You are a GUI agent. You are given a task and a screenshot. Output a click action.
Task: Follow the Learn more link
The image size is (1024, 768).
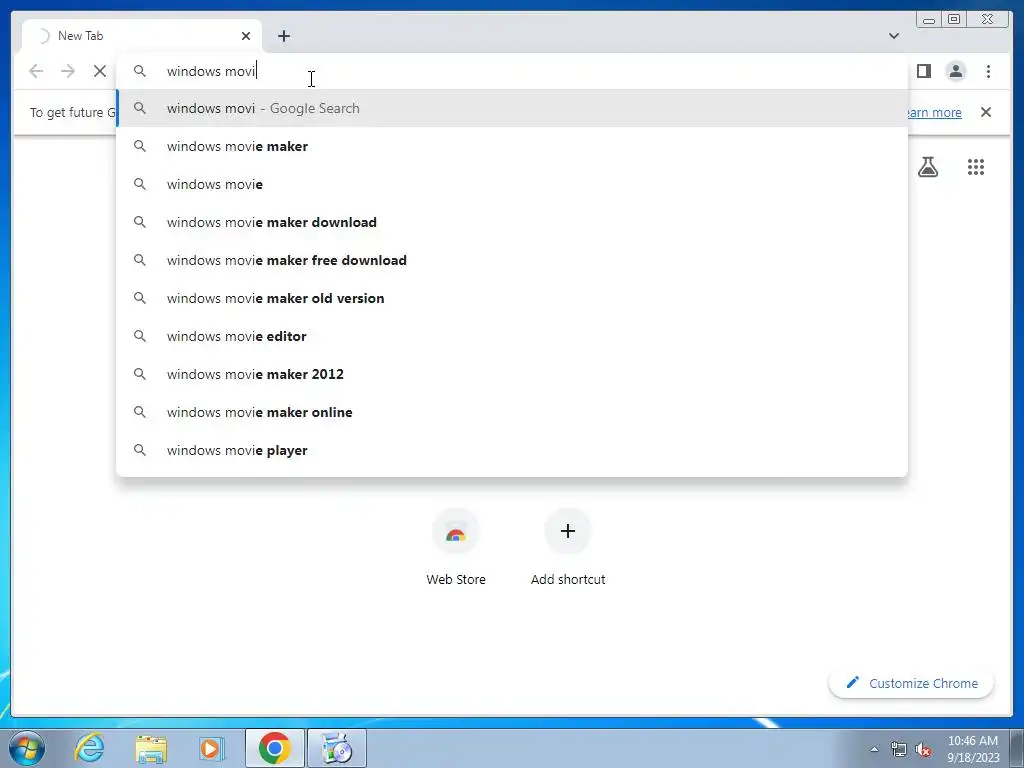[934, 112]
